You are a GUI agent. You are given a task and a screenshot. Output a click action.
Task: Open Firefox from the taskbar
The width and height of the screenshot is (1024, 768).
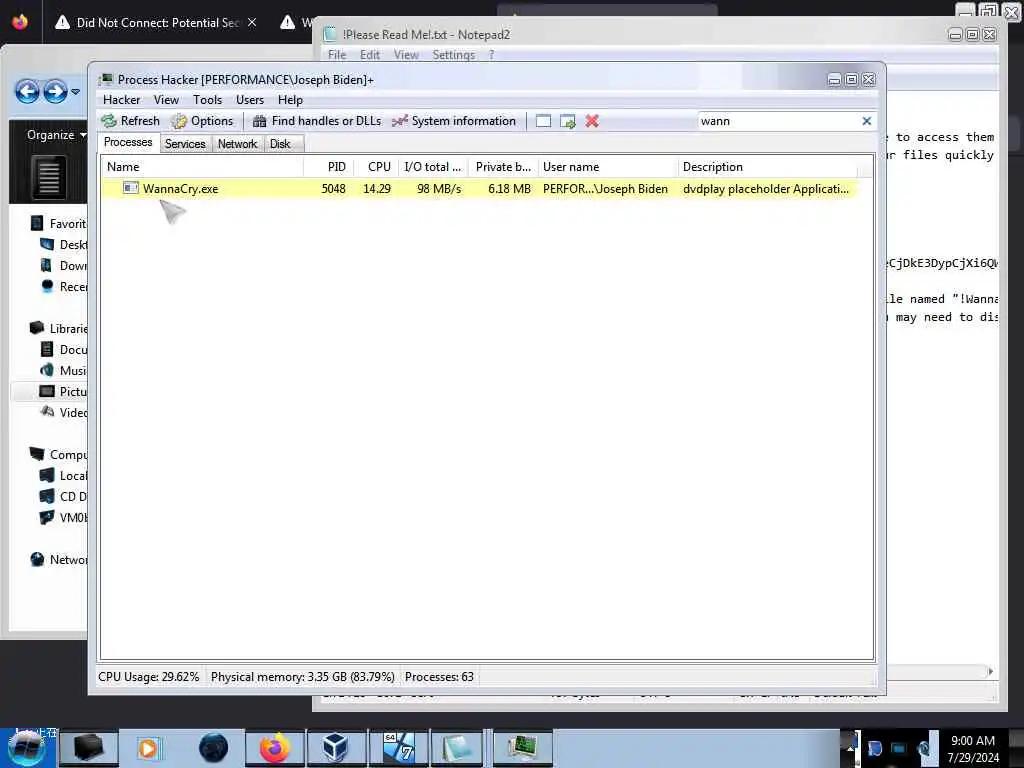(275, 748)
